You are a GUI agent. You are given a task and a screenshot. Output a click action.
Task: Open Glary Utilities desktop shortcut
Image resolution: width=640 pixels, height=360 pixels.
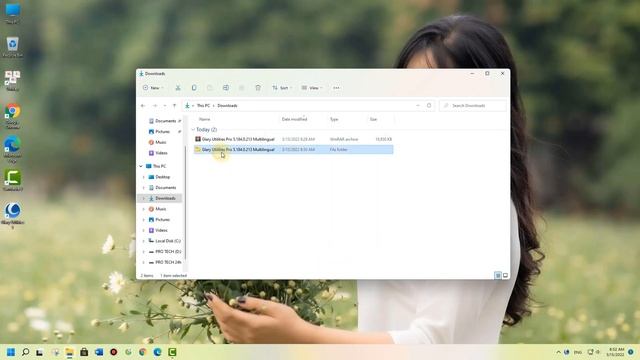[13, 215]
